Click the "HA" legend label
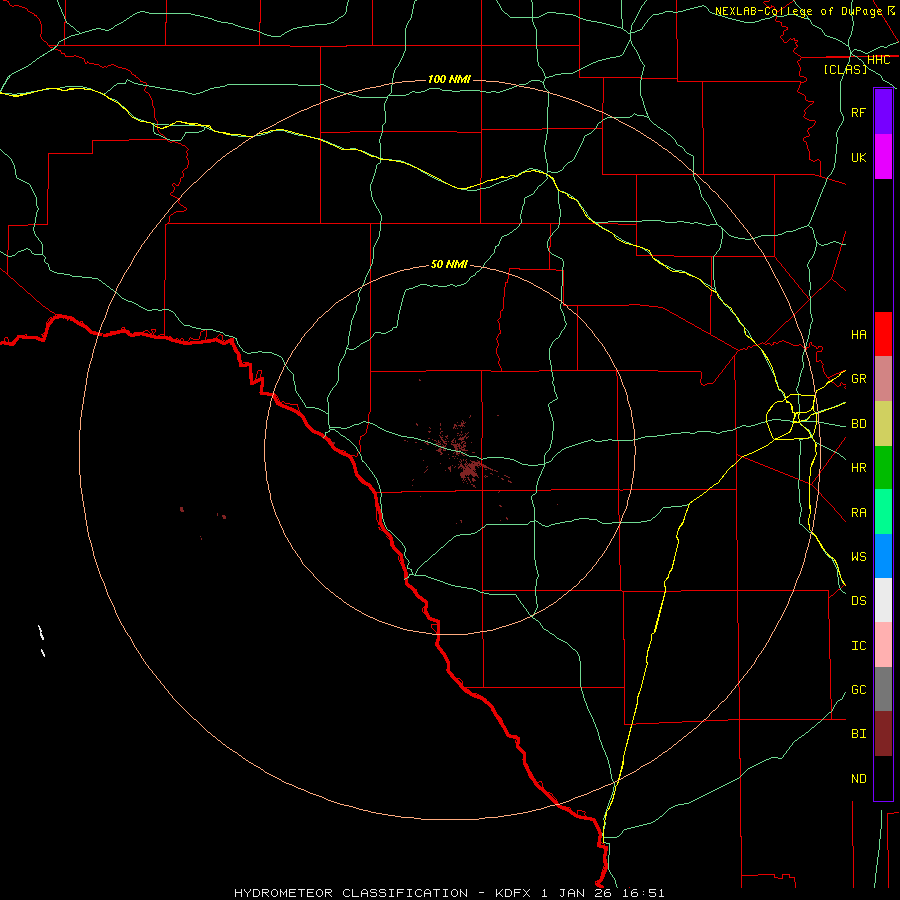The height and width of the screenshot is (900, 900). point(859,334)
